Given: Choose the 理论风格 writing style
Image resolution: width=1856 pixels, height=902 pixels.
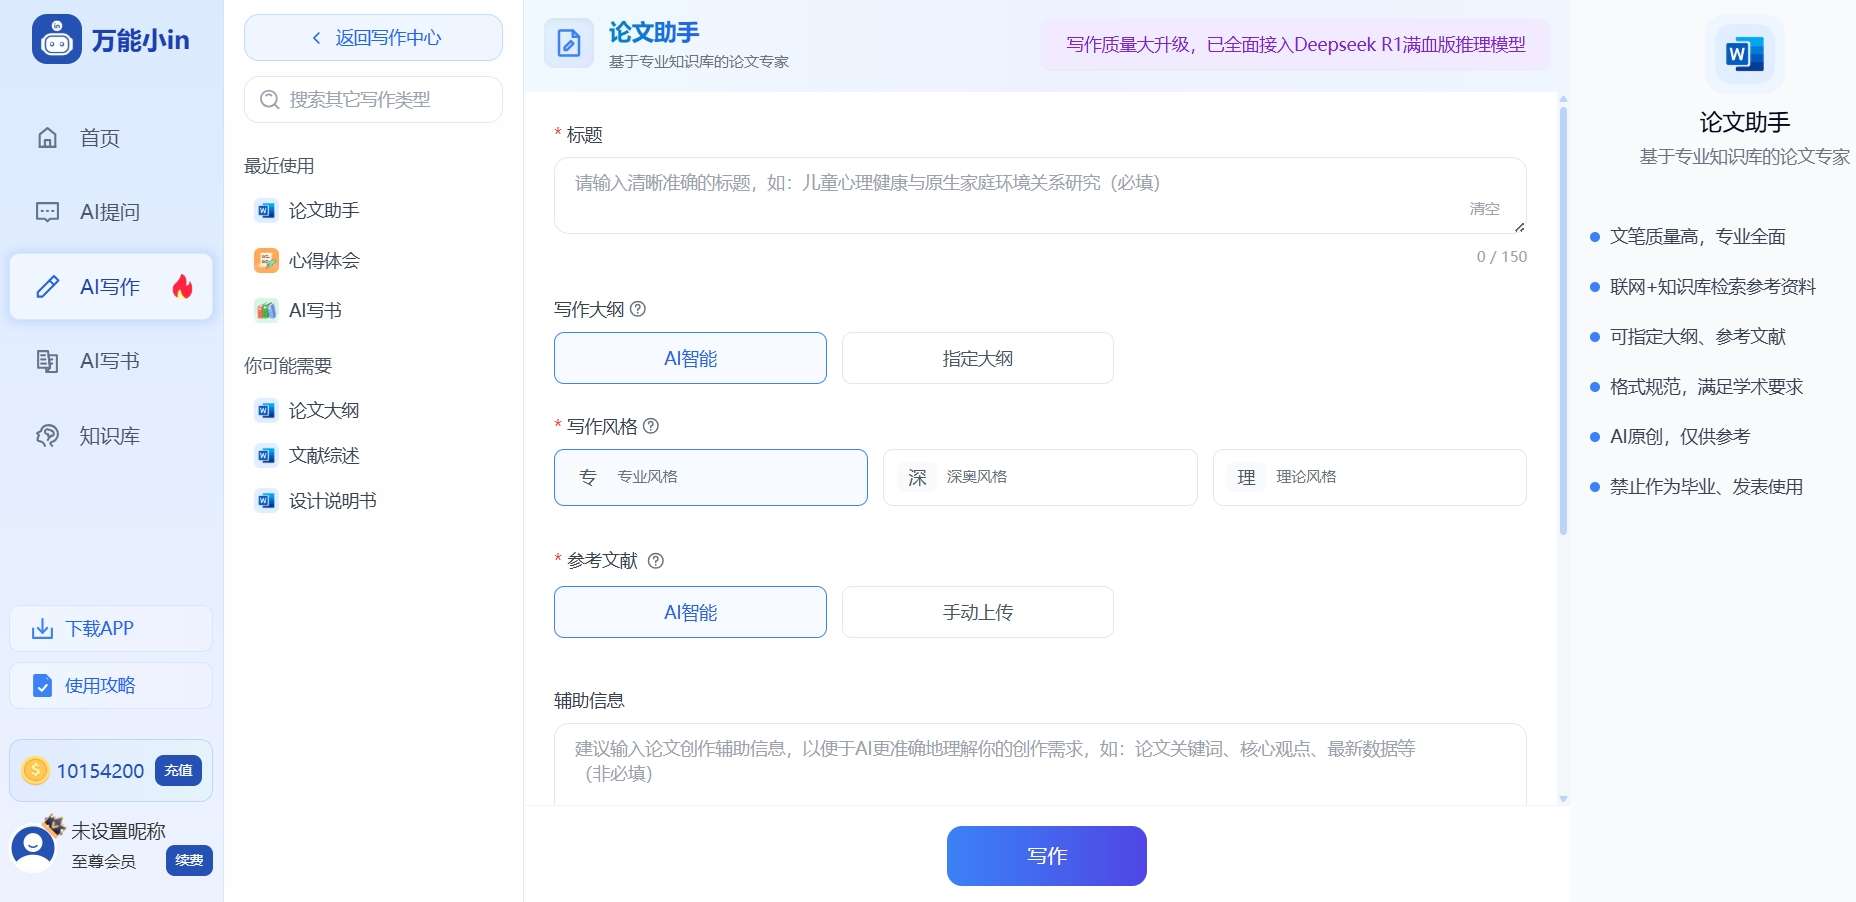Looking at the screenshot, I should coord(1369,477).
